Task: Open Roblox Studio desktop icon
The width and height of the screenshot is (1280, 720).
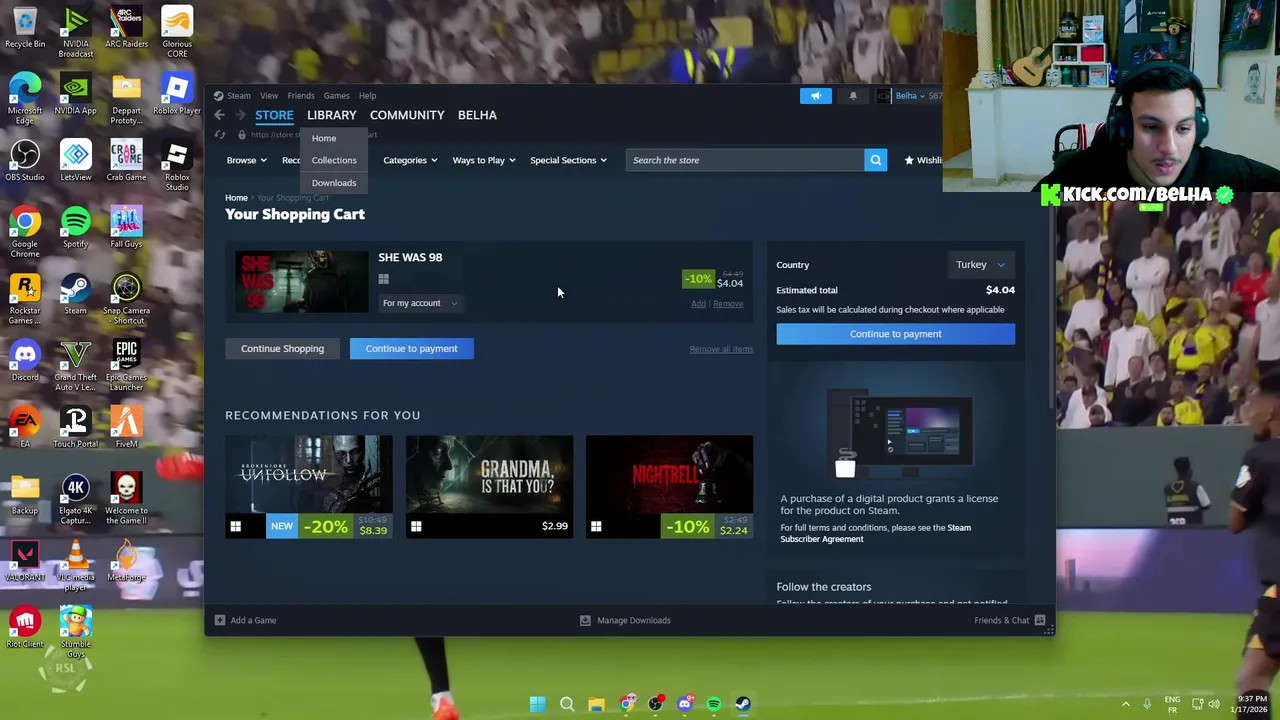Action: 177,165
